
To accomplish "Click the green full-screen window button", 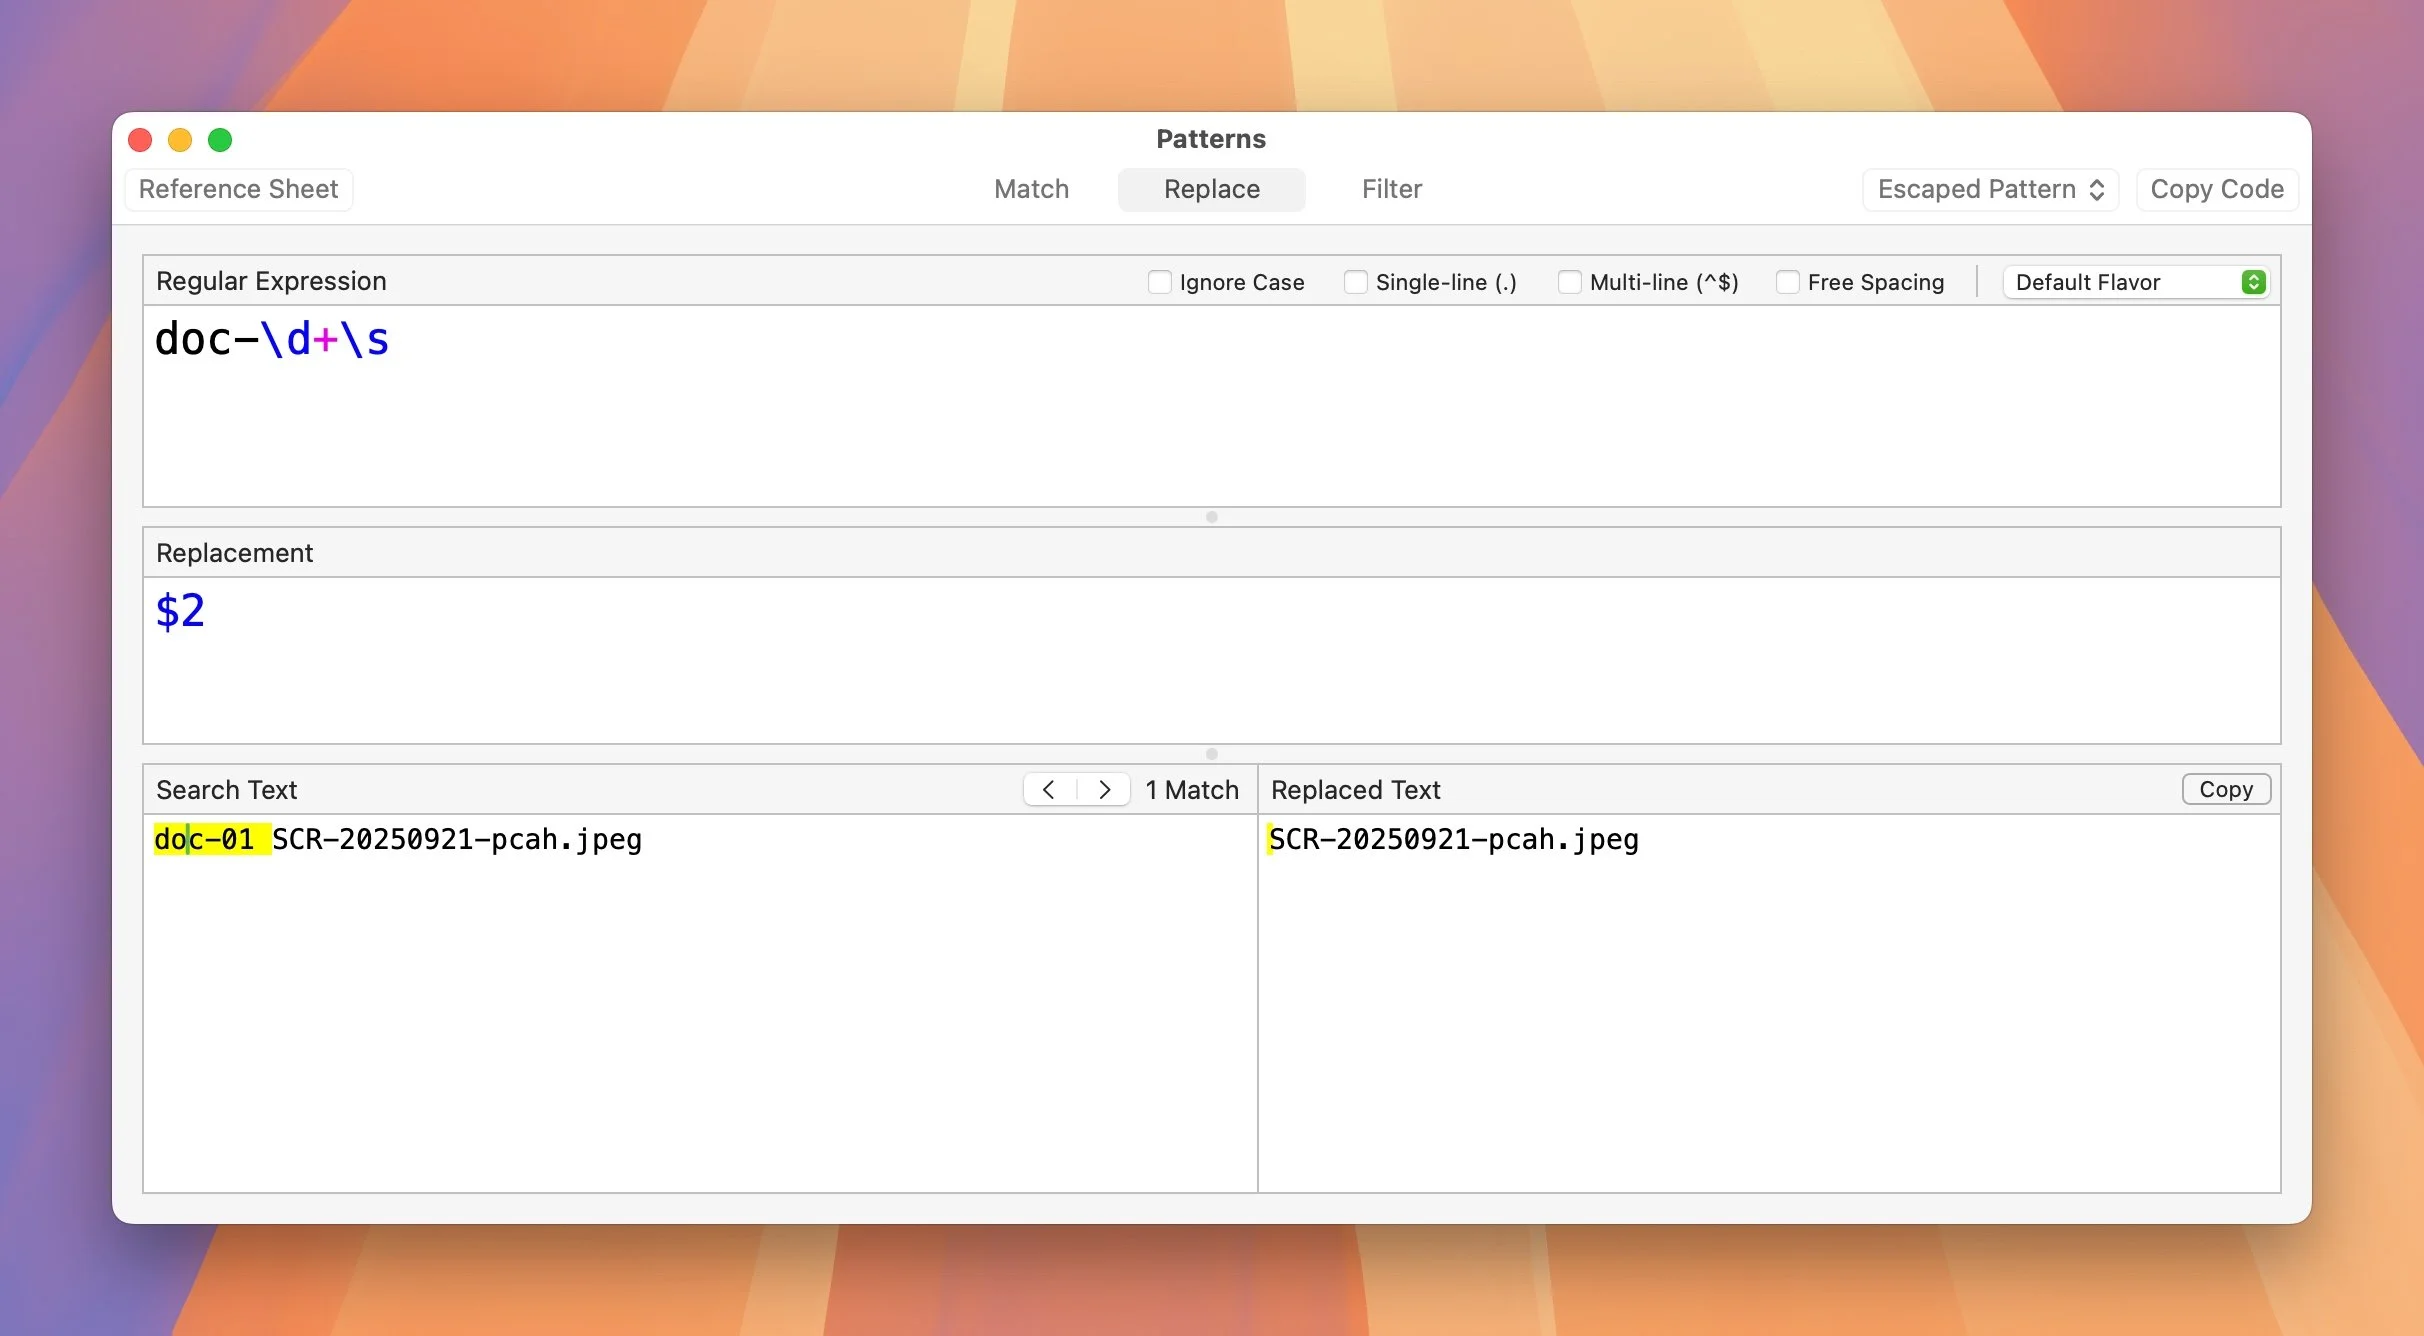I will (220, 140).
